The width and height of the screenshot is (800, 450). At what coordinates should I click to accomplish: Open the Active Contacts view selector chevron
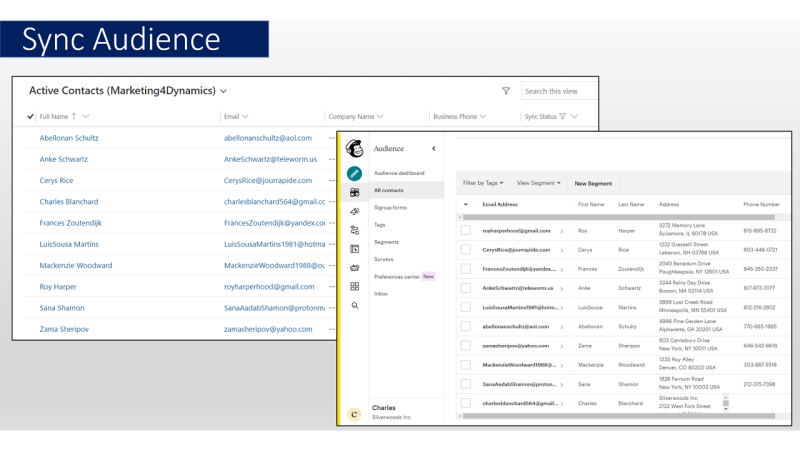point(224,91)
